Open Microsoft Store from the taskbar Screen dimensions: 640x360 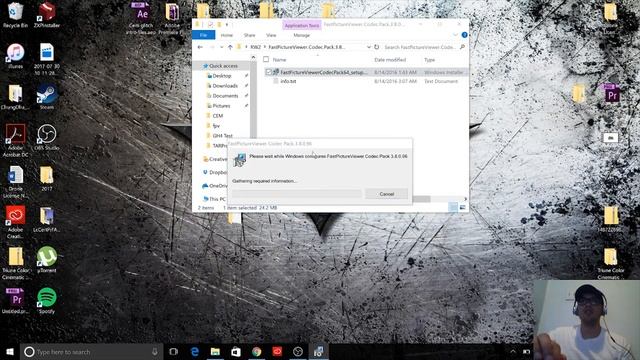click(x=236, y=351)
